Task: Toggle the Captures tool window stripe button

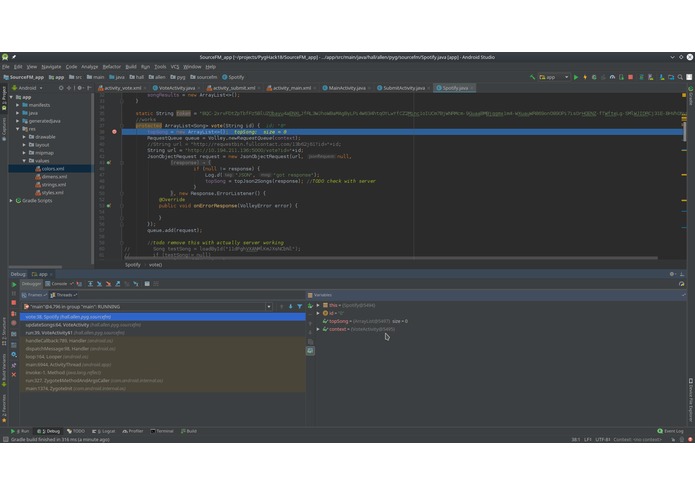Action: [x=4, y=128]
